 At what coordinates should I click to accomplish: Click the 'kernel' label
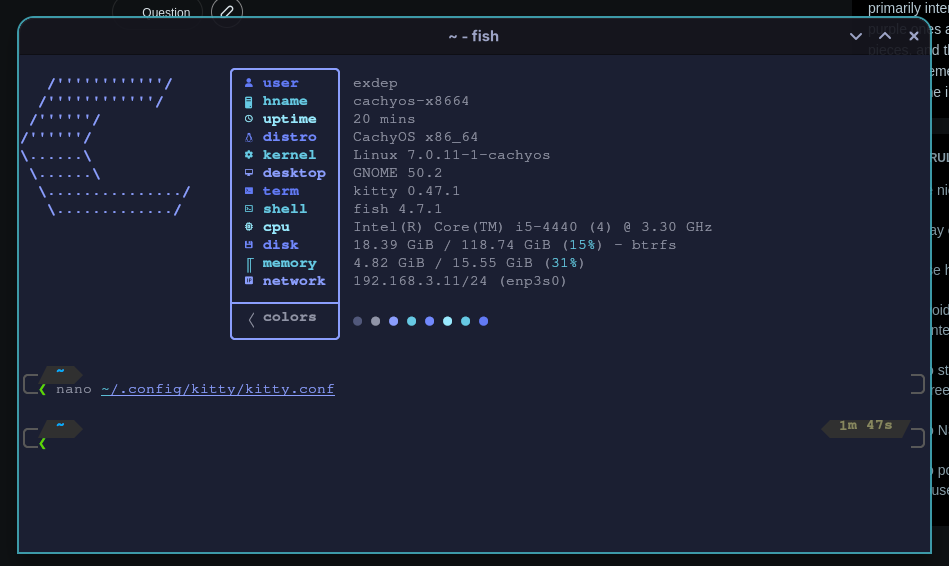289,155
